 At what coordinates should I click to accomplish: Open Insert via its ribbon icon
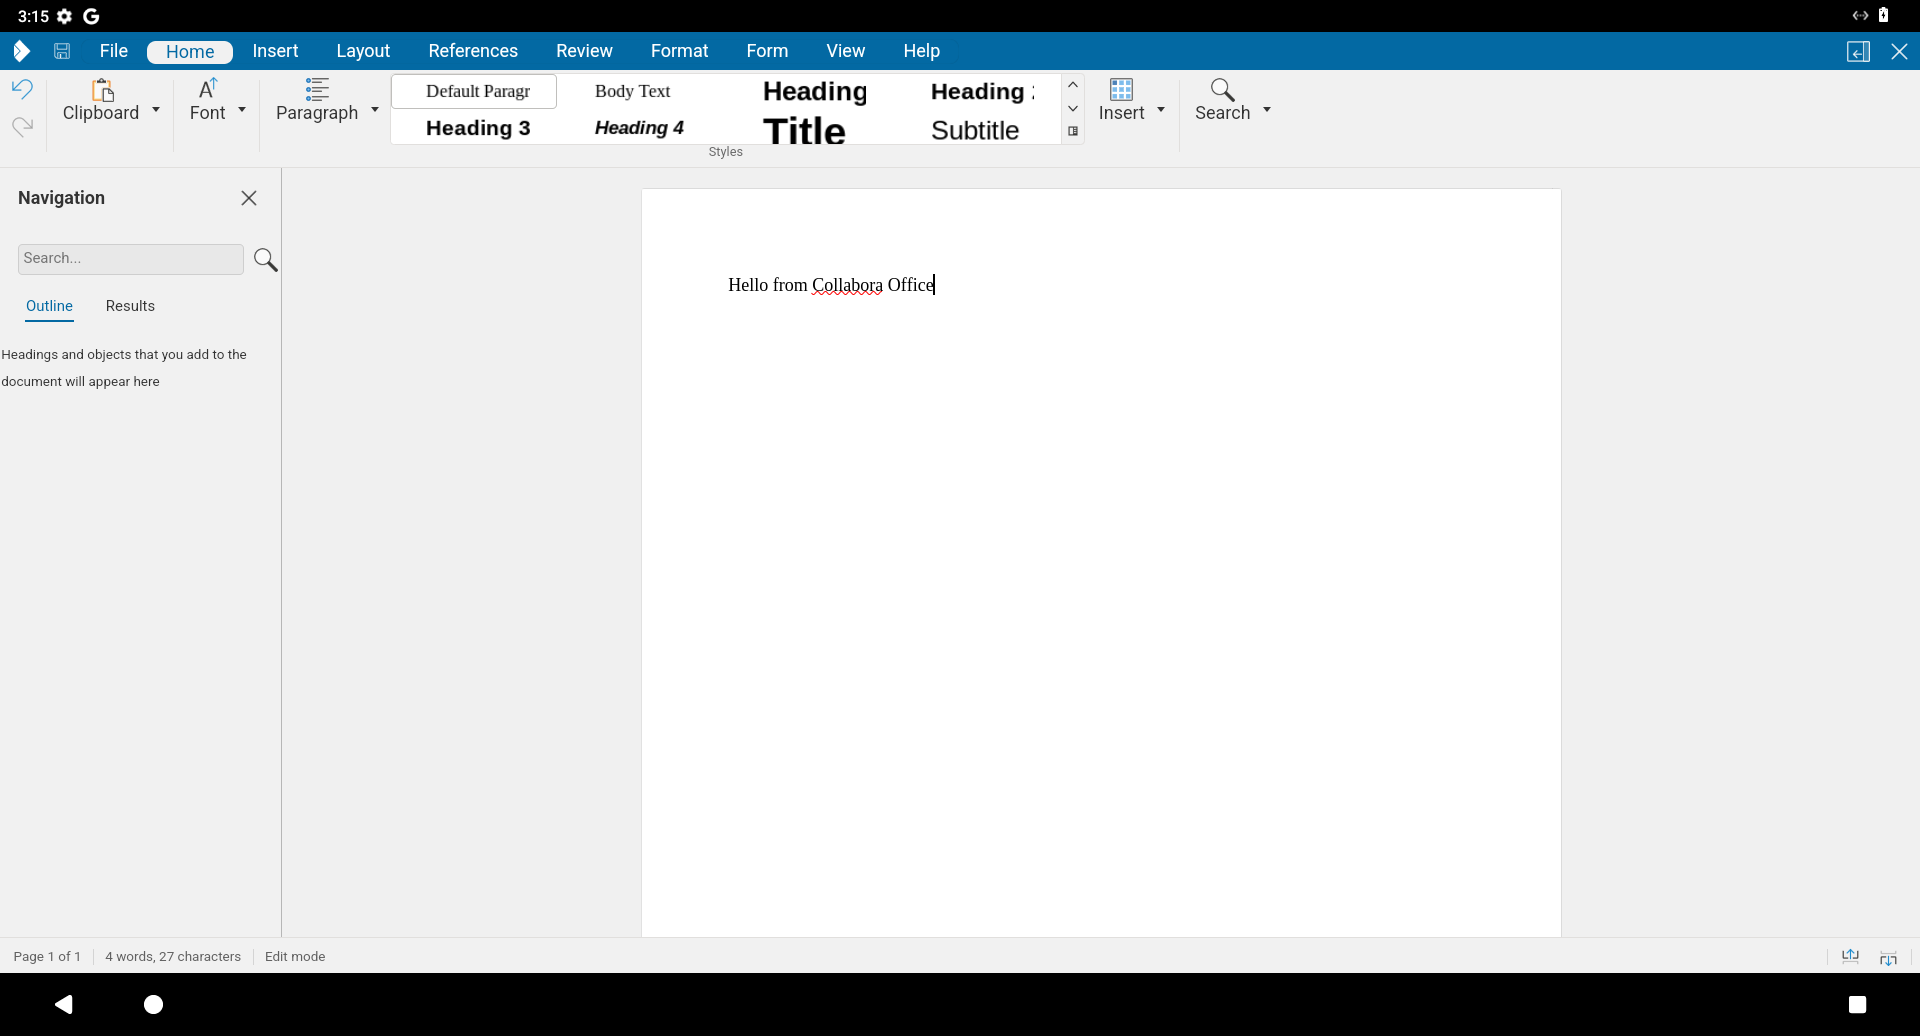(1119, 89)
